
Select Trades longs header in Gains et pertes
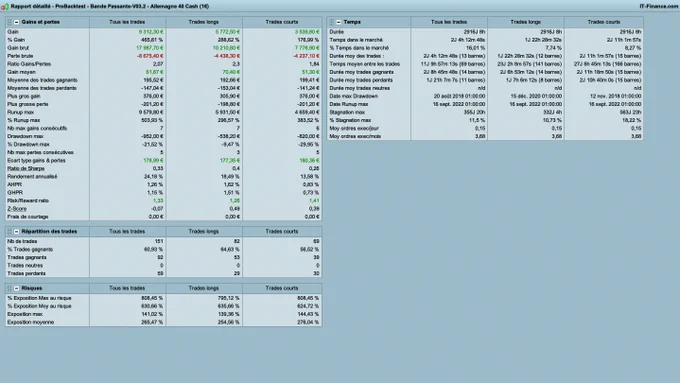click(x=204, y=22)
